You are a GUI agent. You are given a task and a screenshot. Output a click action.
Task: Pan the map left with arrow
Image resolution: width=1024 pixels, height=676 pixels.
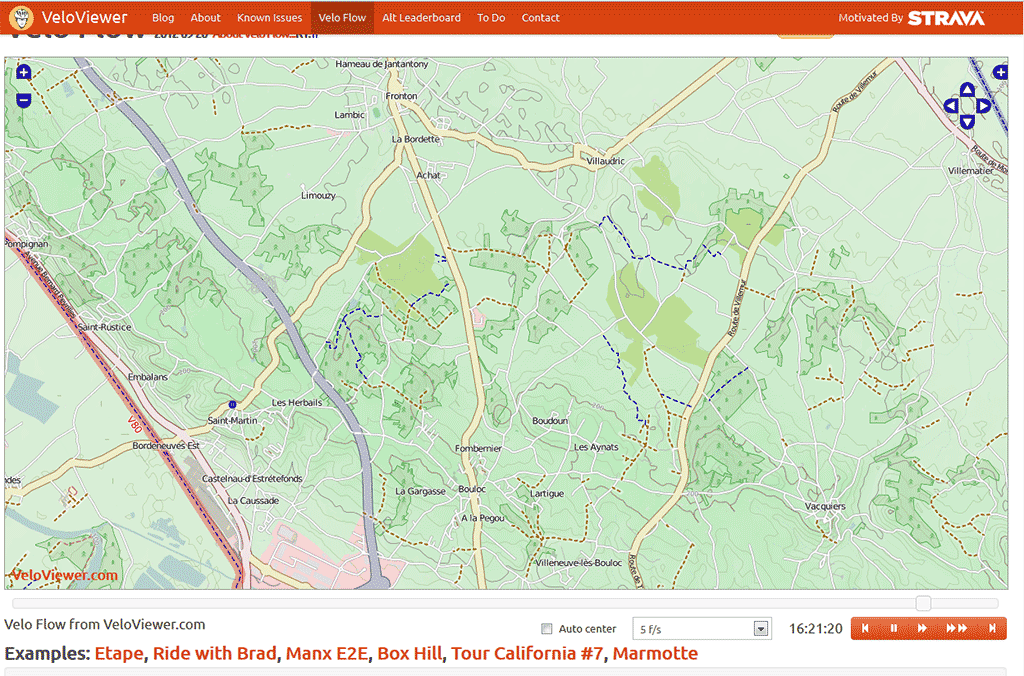(x=952, y=106)
